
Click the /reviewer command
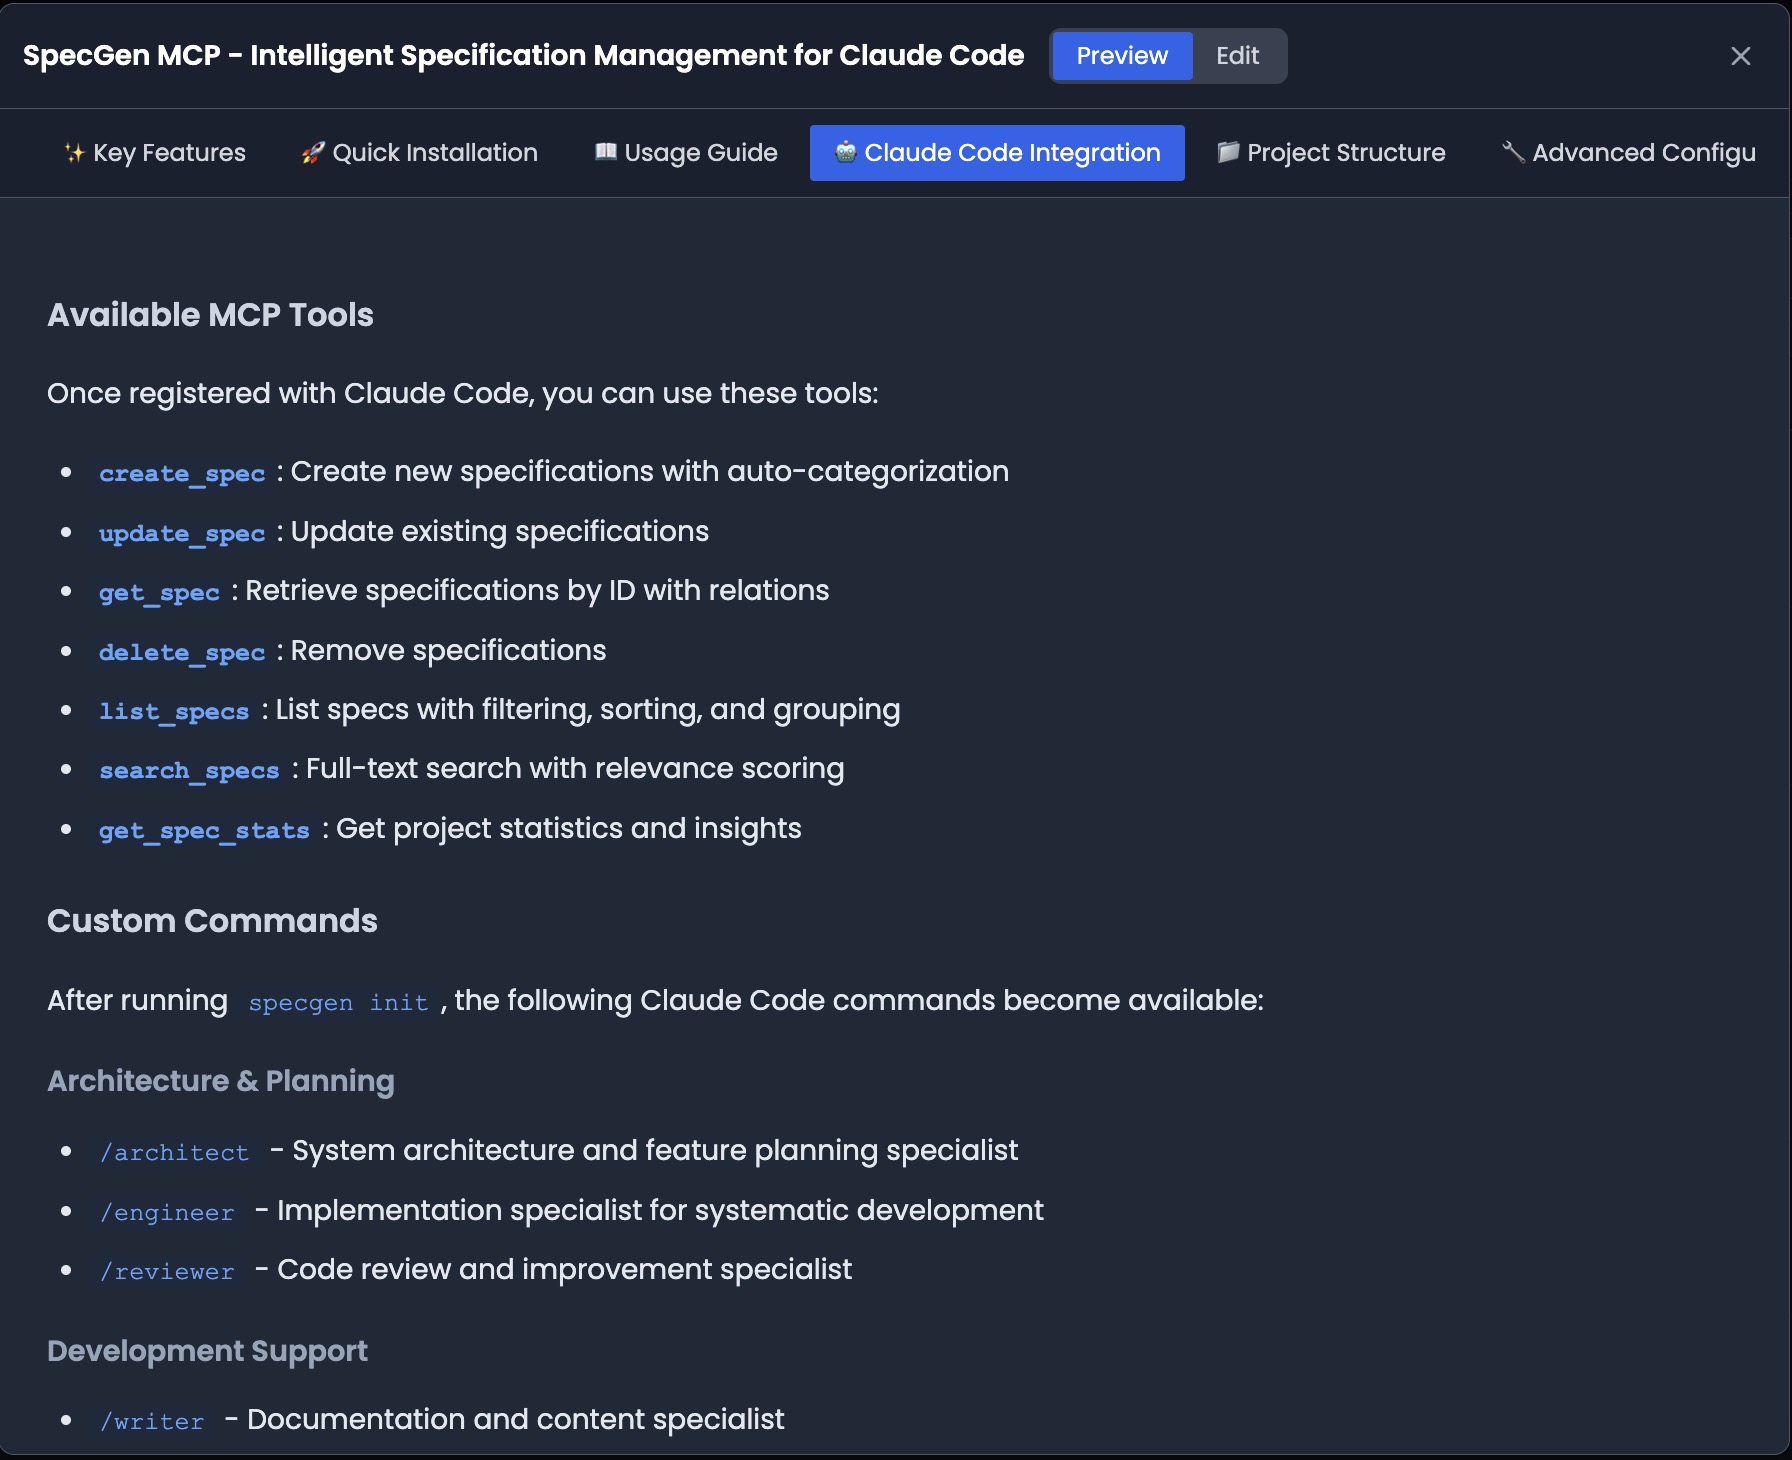coord(167,1271)
